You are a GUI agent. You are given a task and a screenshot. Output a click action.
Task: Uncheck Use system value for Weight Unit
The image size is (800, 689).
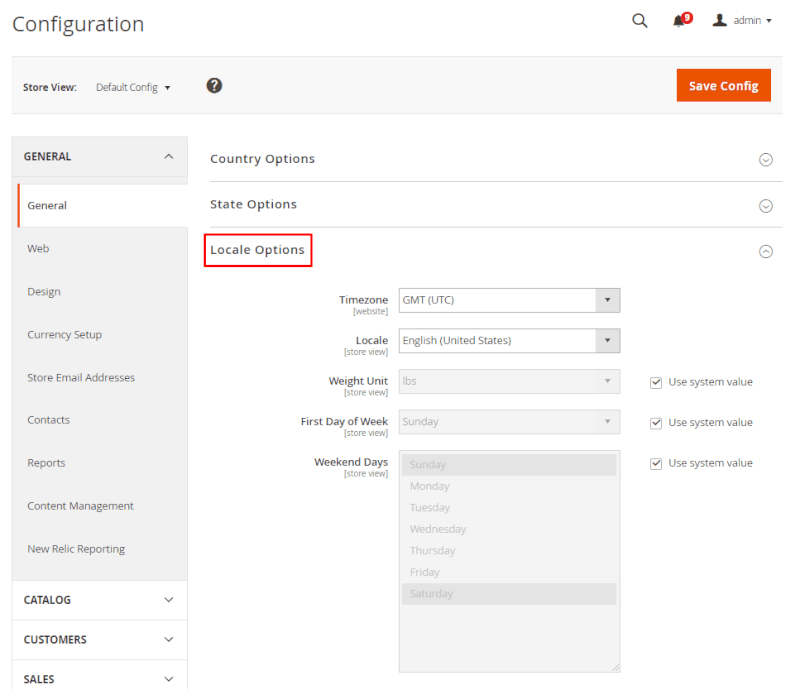click(656, 382)
